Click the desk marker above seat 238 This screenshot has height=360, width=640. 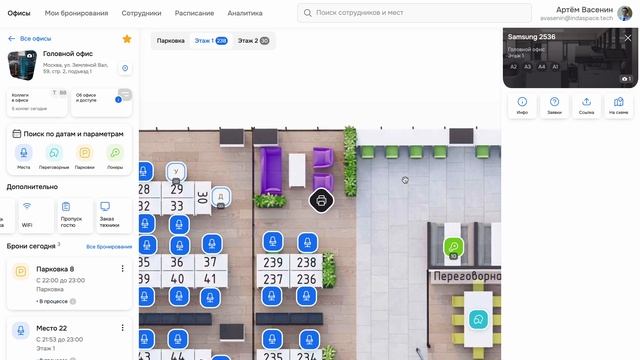click(307, 242)
